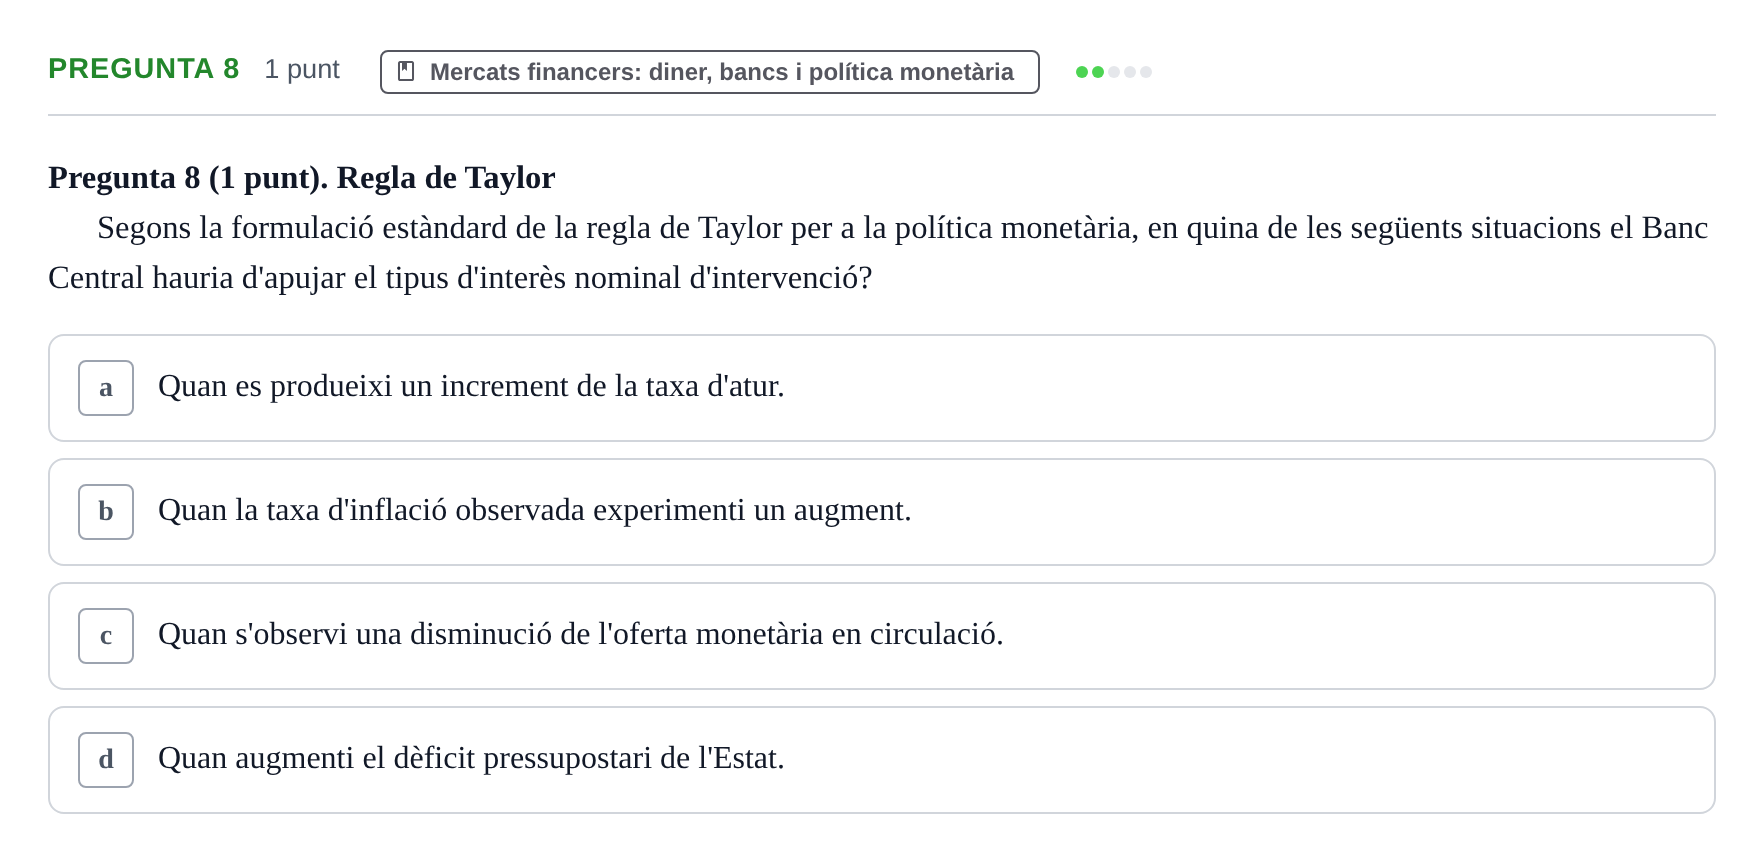Select answer option d about budget deficit
Viewport: 1764px width, 864px height.
click(881, 760)
